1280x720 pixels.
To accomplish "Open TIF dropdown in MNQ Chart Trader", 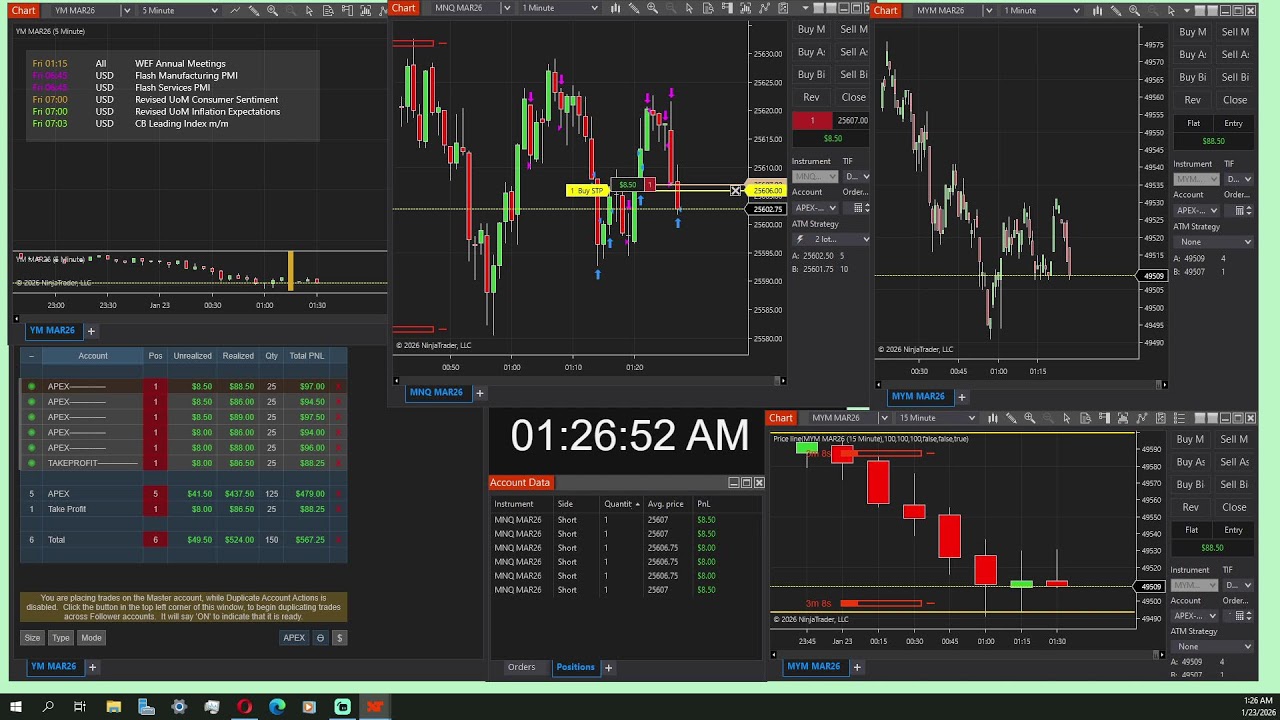I will tap(858, 176).
